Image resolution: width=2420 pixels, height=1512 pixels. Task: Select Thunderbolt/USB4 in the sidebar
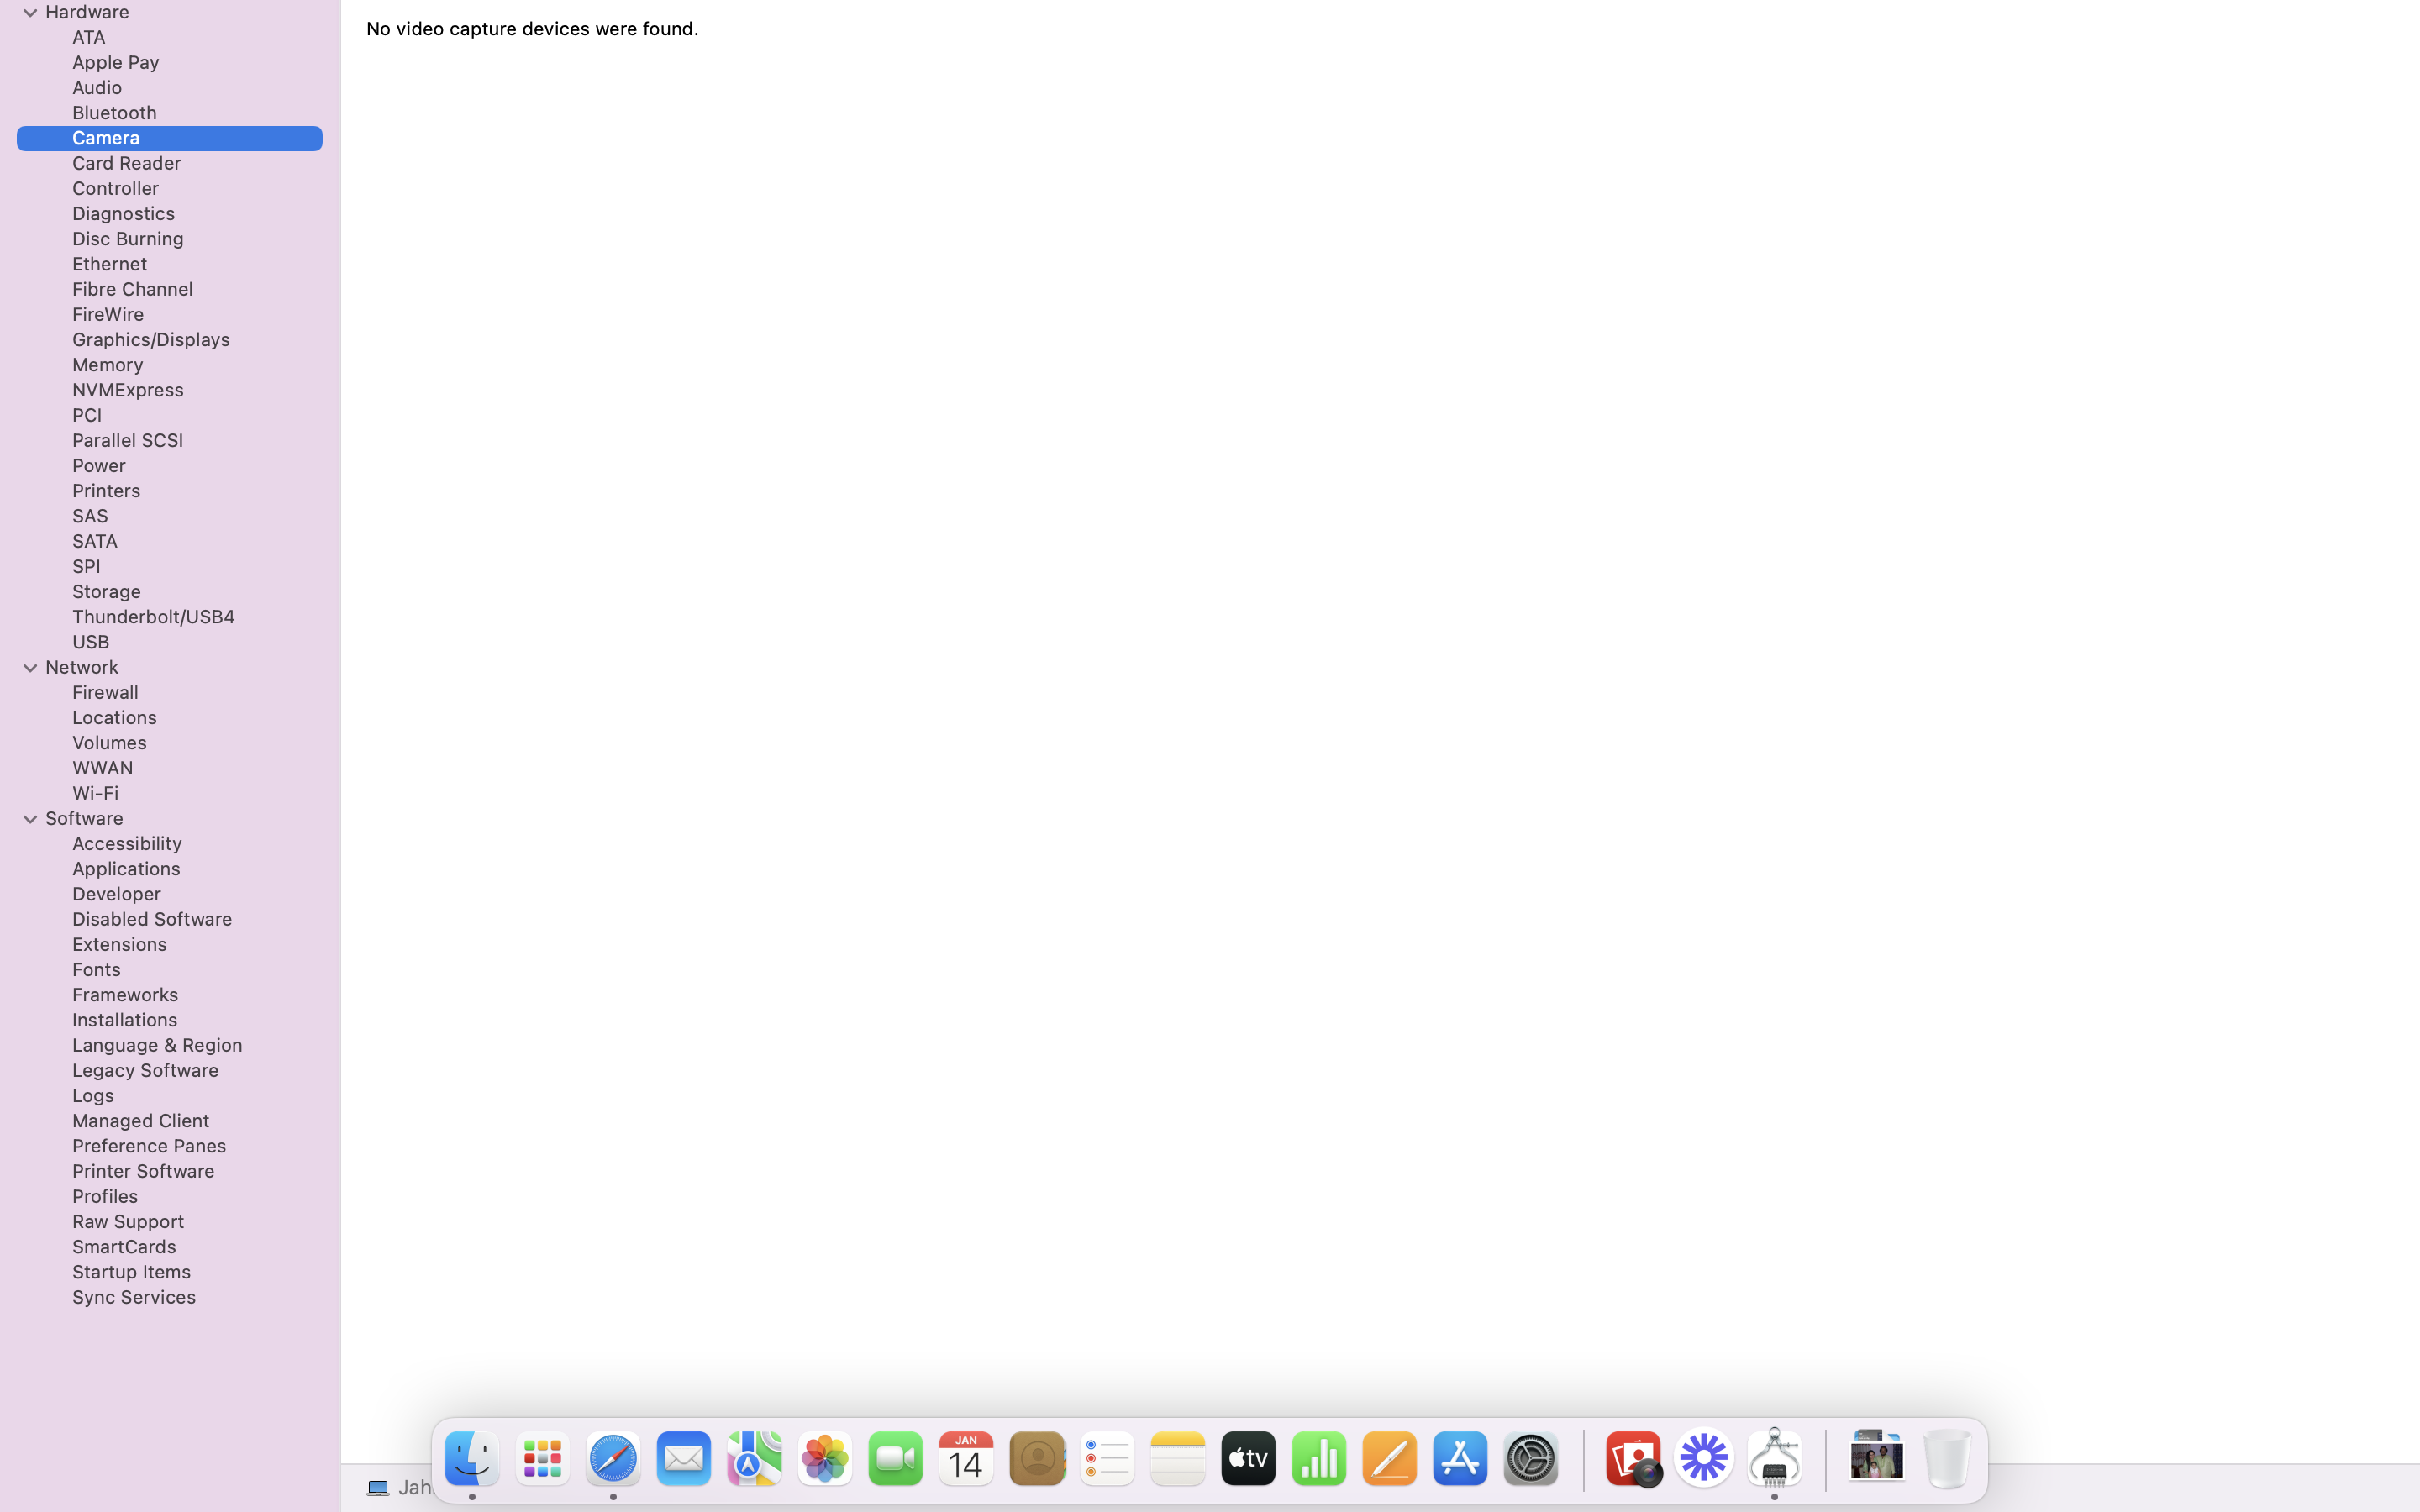tap(153, 617)
